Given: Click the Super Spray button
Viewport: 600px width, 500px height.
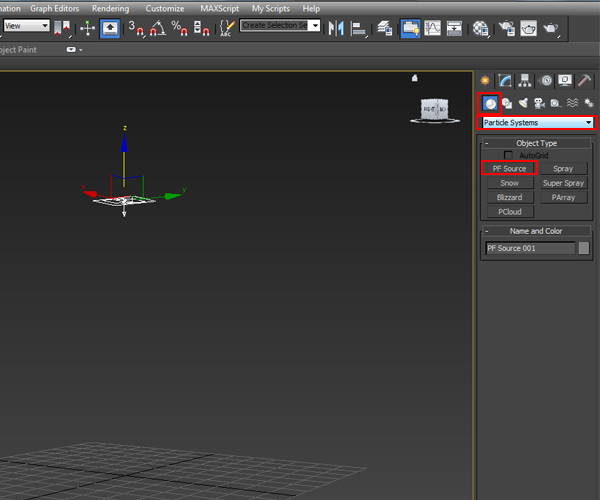Looking at the screenshot, I should point(563,183).
